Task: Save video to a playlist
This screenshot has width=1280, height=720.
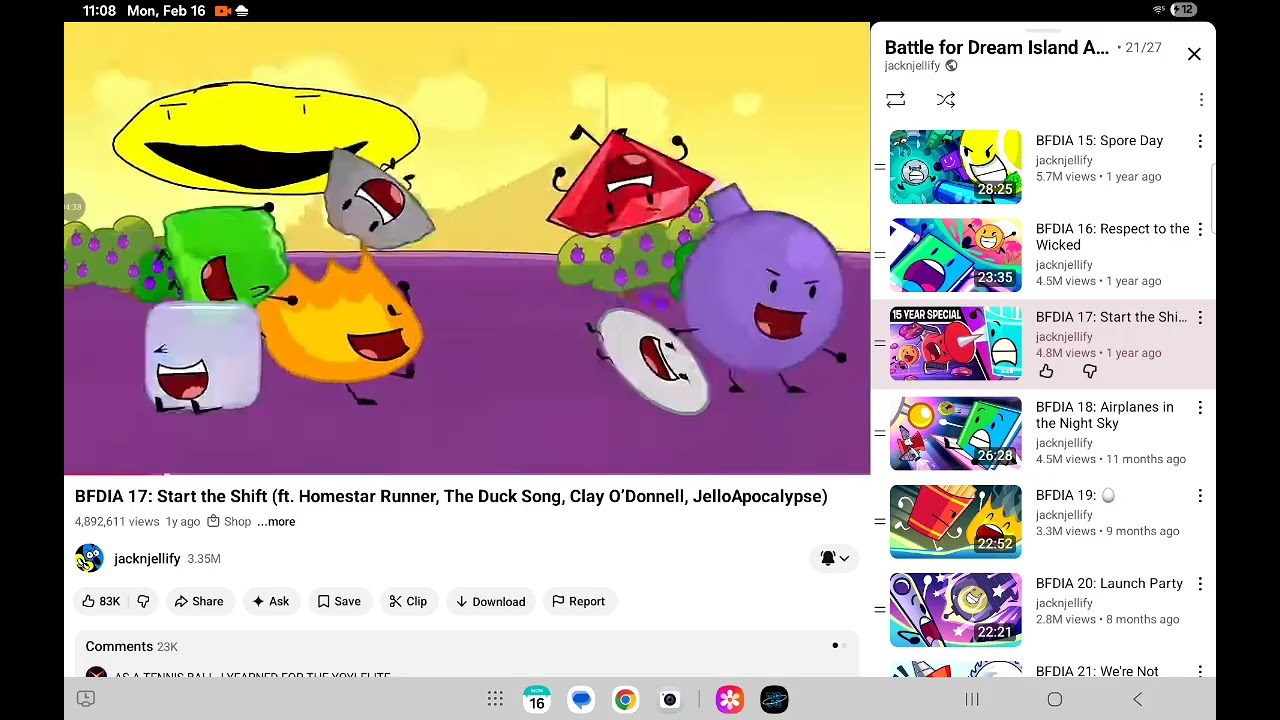Action: [339, 601]
